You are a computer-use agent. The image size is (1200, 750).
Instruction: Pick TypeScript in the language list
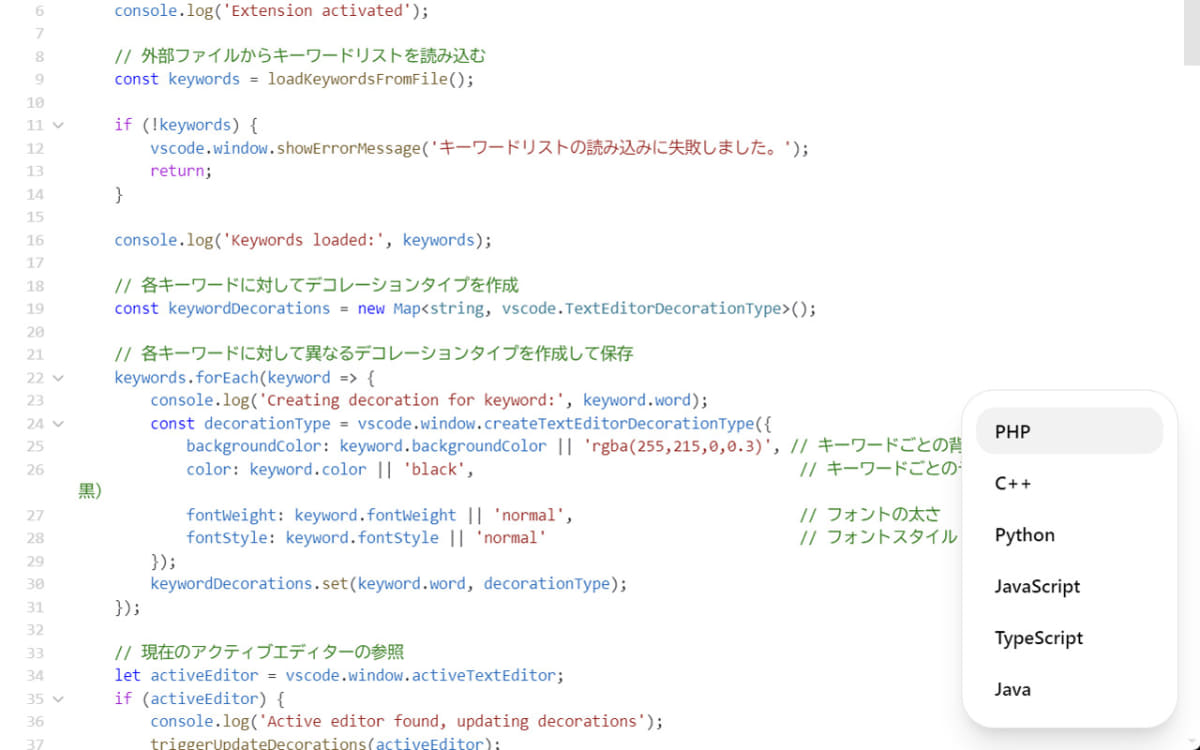(x=1038, y=638)
